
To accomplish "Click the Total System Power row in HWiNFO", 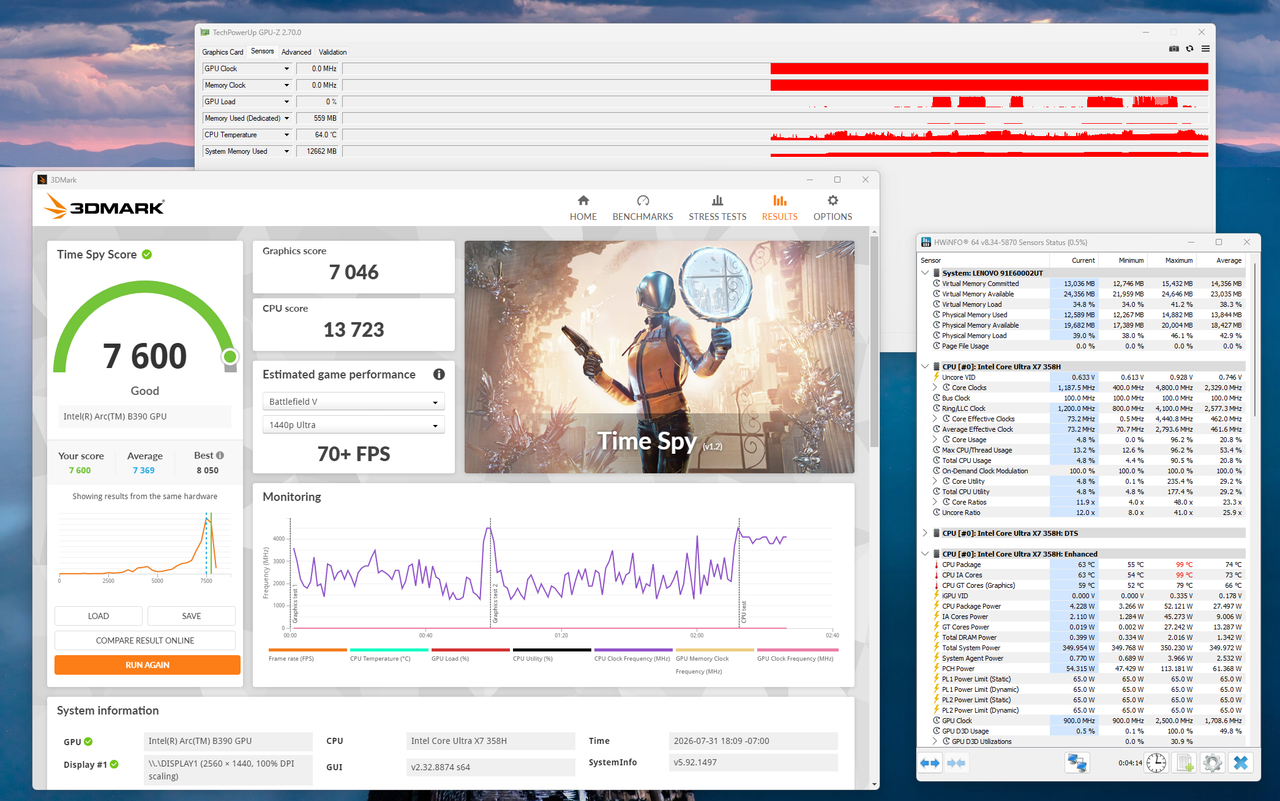I will pyautogui.click(x=1083, y=648).
